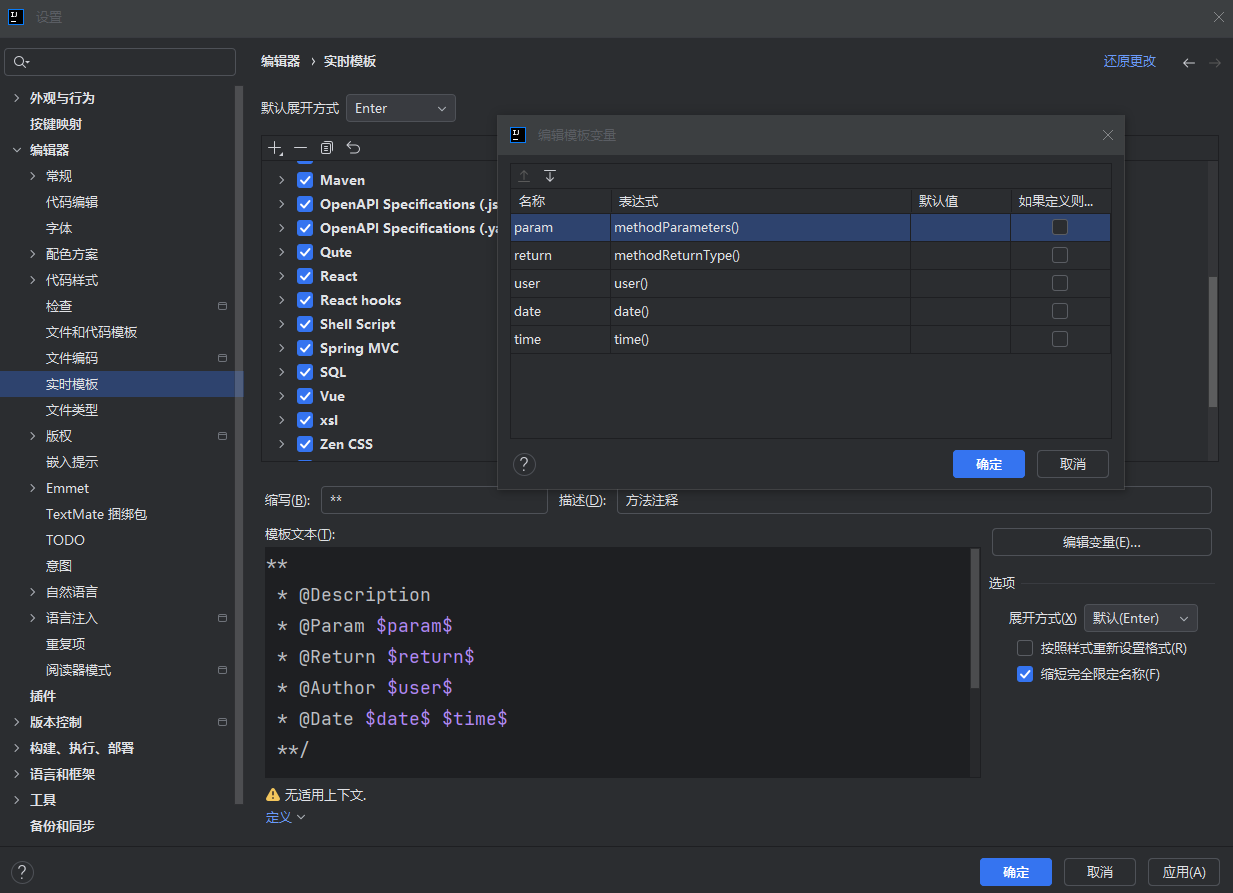This screenshot has width=1233, height=893.
Task: Click the duplicate template icon
Action: click(x=326, y=148)
